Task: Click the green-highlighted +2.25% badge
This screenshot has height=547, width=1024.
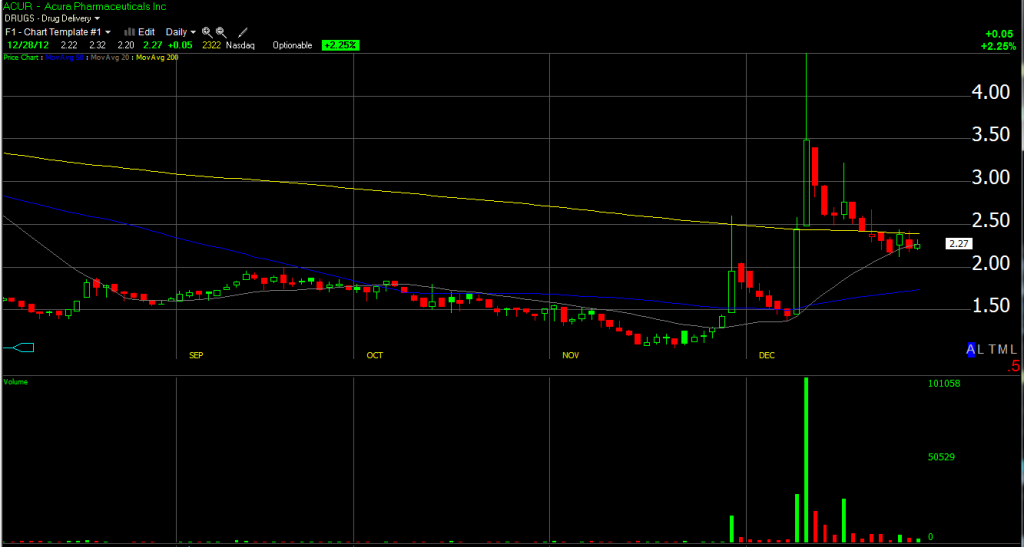Action: tap(340, 45)
